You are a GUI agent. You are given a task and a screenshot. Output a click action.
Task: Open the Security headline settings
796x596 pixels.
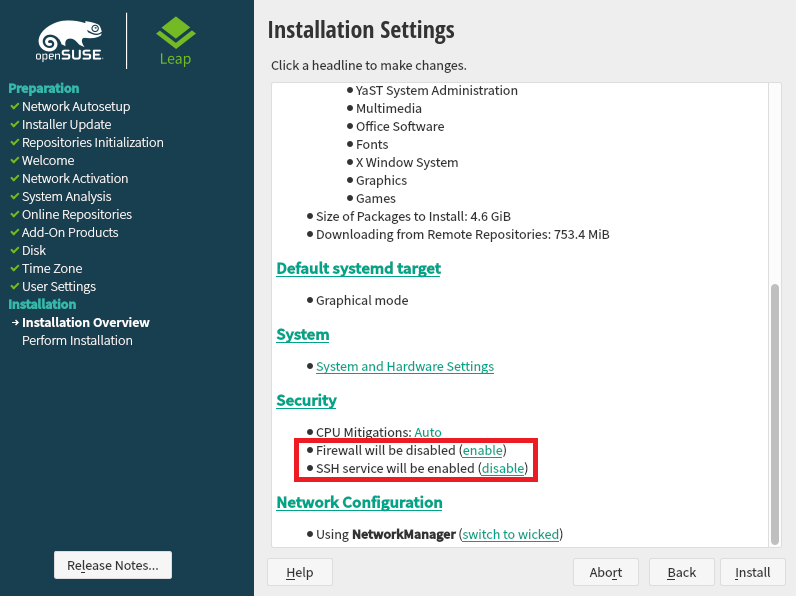pyautogui.click(x=306, y=400)
